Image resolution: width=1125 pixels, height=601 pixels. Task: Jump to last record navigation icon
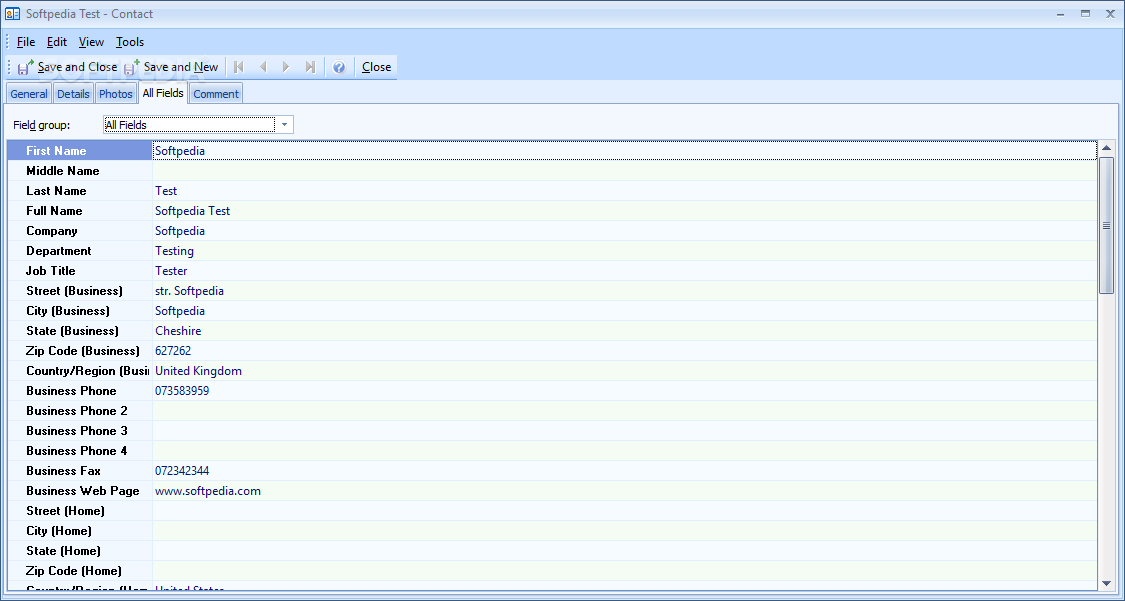coord(310,67)
